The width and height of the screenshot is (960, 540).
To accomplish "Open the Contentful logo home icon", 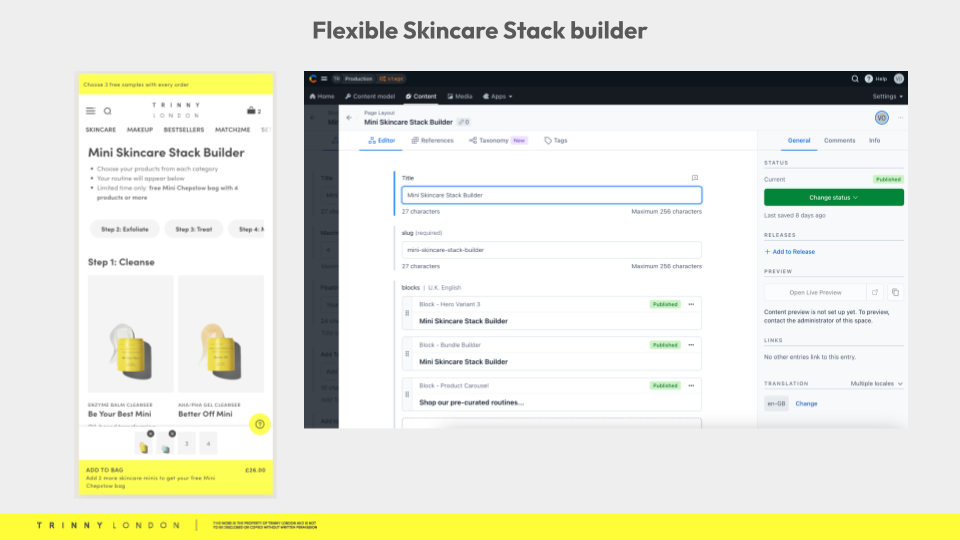I will pos(313,78).
